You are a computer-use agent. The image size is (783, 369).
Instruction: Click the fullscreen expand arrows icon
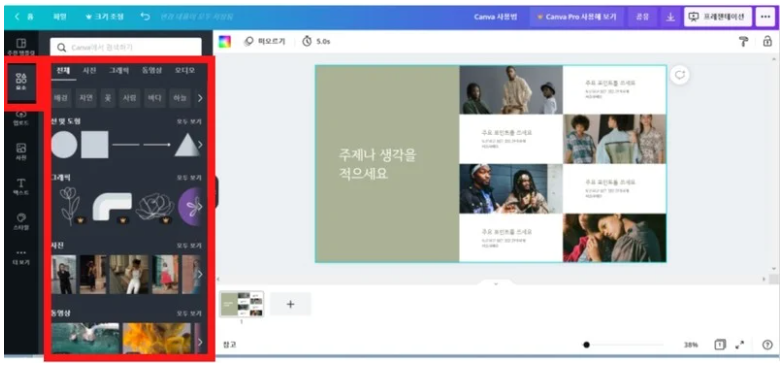[740, 345]
